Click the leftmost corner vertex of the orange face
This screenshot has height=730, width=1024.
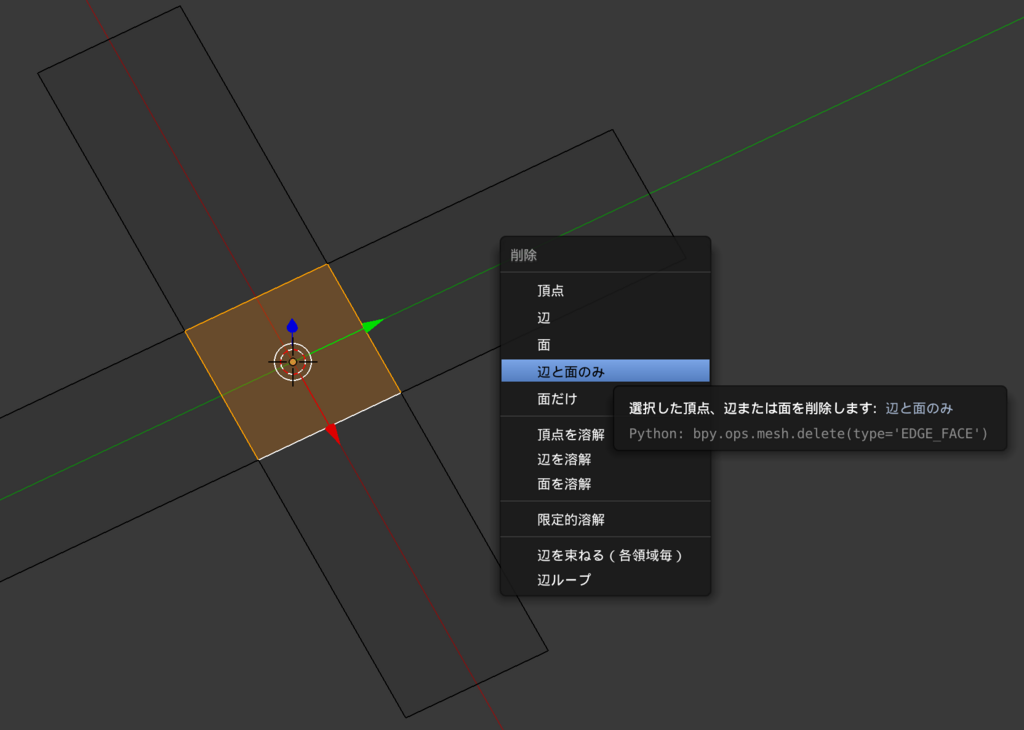[x=185, y=331]
